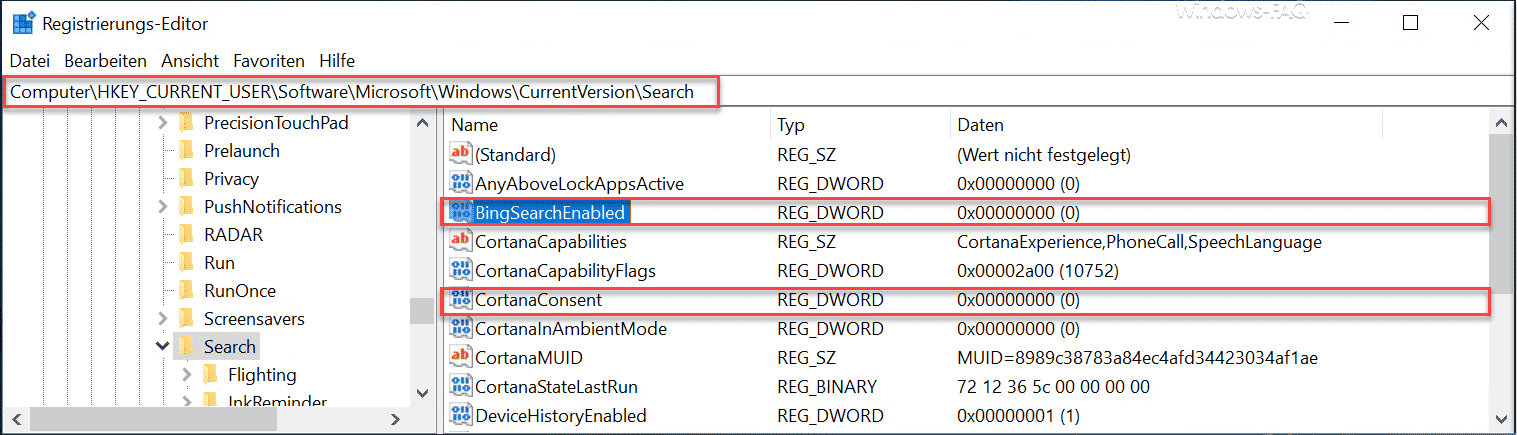Expand the Screensavers key
1517x435 pixels.
coord(162,319)
